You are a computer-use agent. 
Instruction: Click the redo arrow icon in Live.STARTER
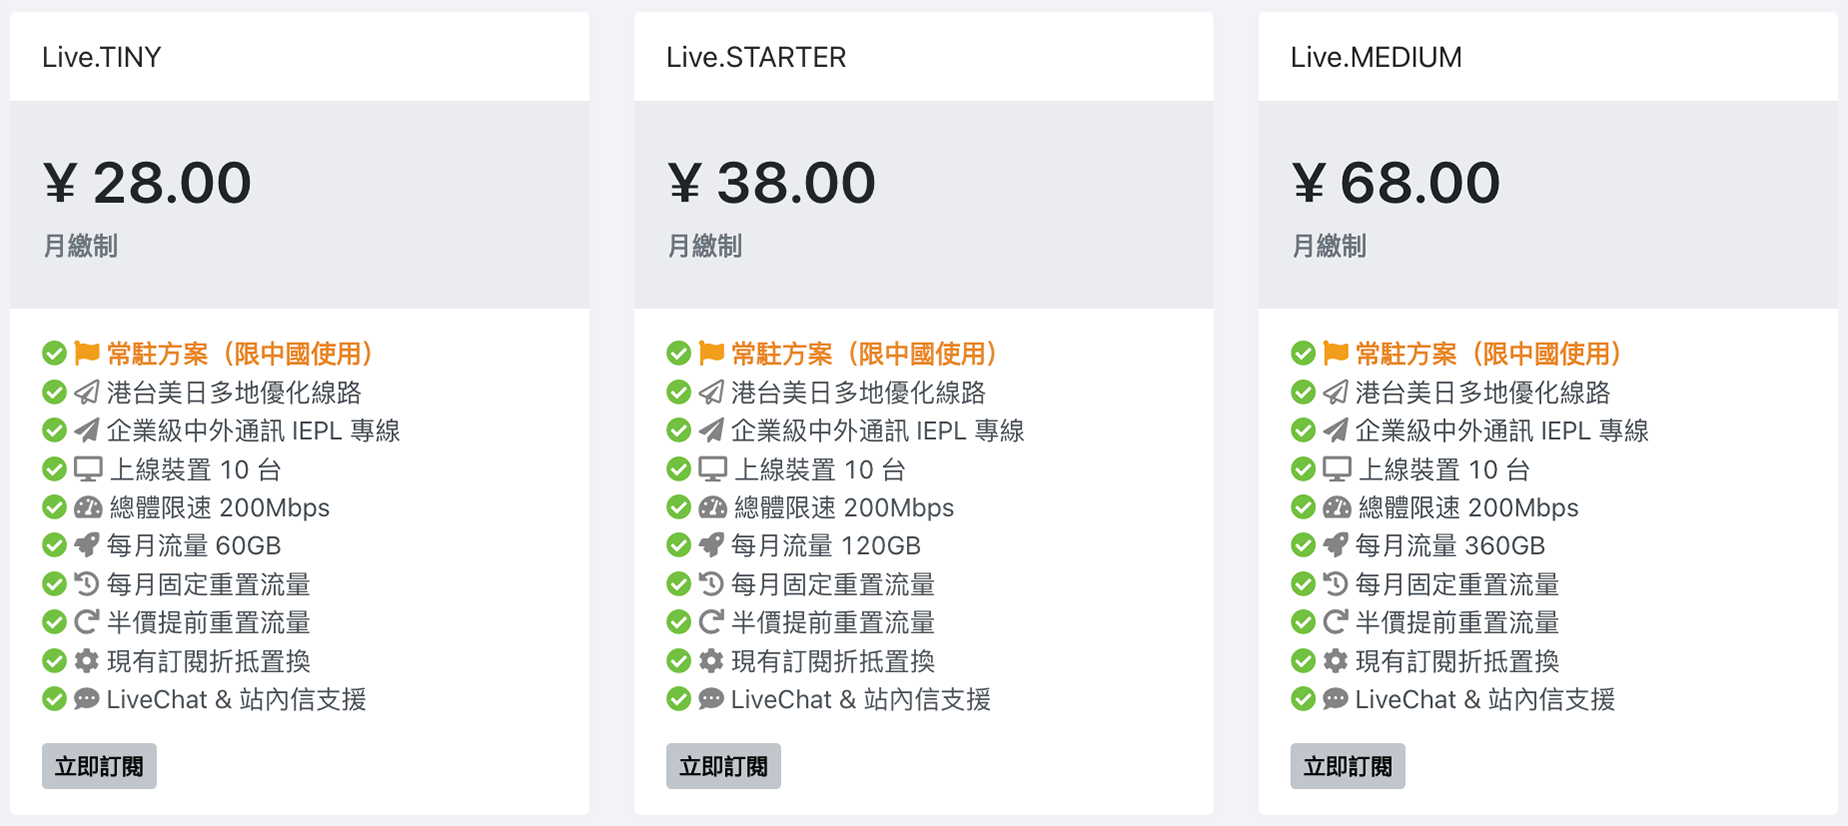[711, 622]
